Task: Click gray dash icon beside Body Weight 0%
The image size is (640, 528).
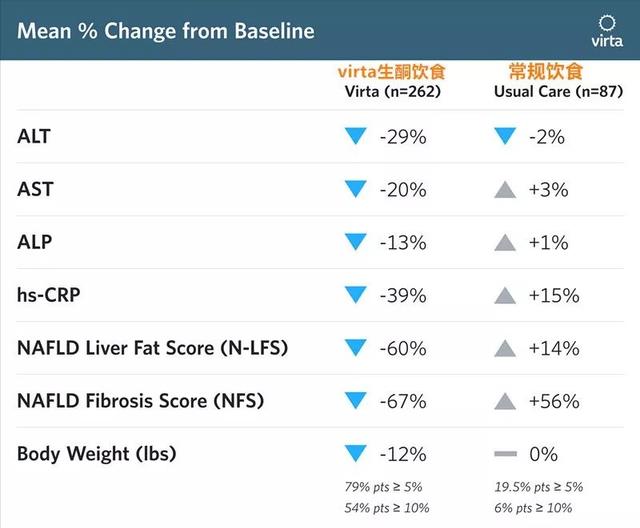Action: point(507,454)
